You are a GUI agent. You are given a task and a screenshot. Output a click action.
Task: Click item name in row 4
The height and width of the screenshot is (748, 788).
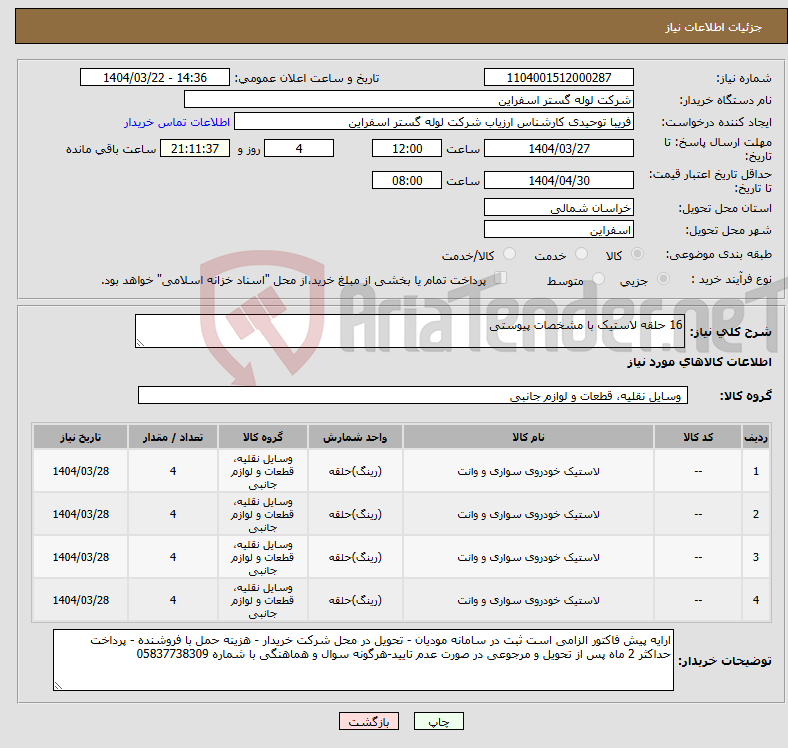coord(528,600)
